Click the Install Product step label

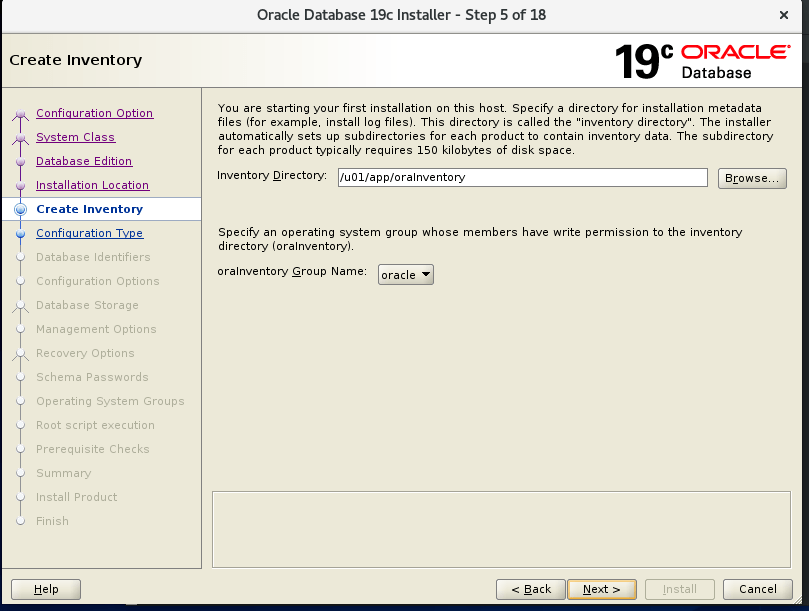tap(76, 497)
